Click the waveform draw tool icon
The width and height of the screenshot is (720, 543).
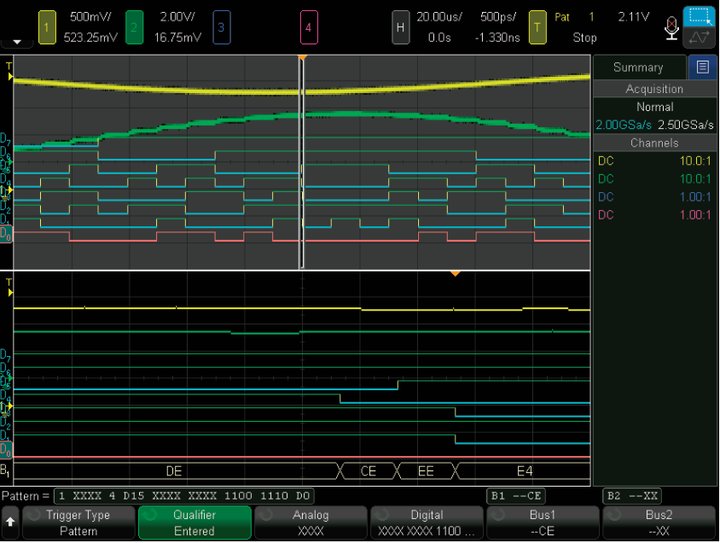(x=699, y=38)
